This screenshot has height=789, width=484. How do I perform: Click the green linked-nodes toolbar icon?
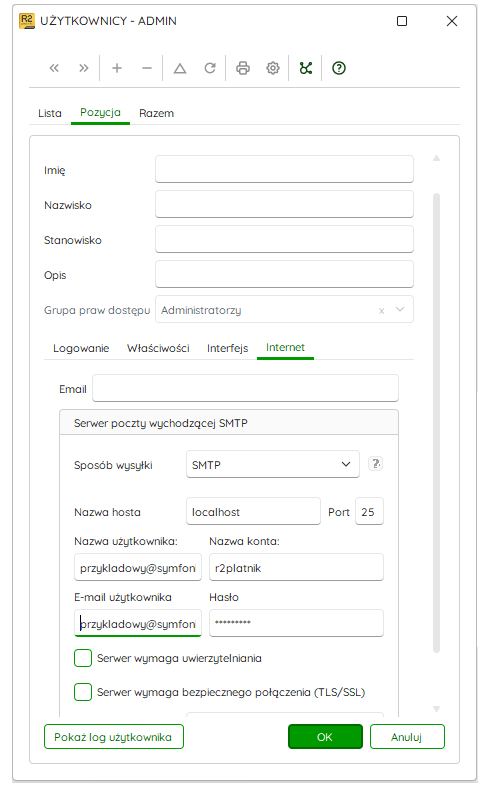click(306, 68)
